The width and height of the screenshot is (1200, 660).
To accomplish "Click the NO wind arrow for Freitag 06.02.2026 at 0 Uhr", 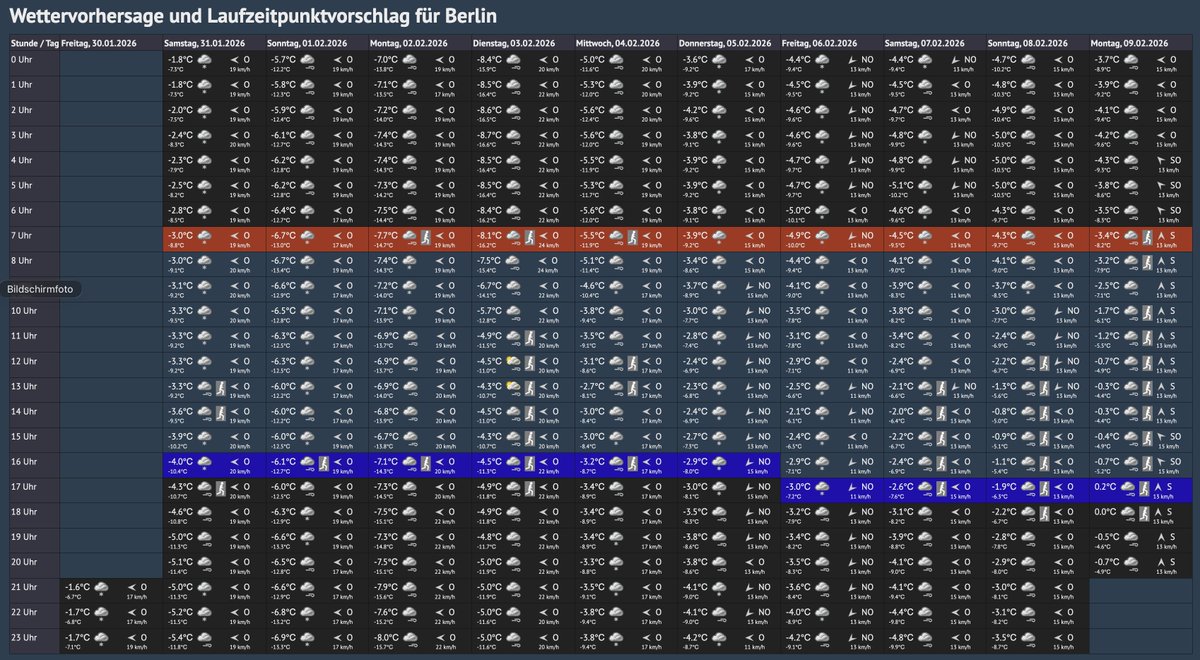I will click(x=853, y=60).
